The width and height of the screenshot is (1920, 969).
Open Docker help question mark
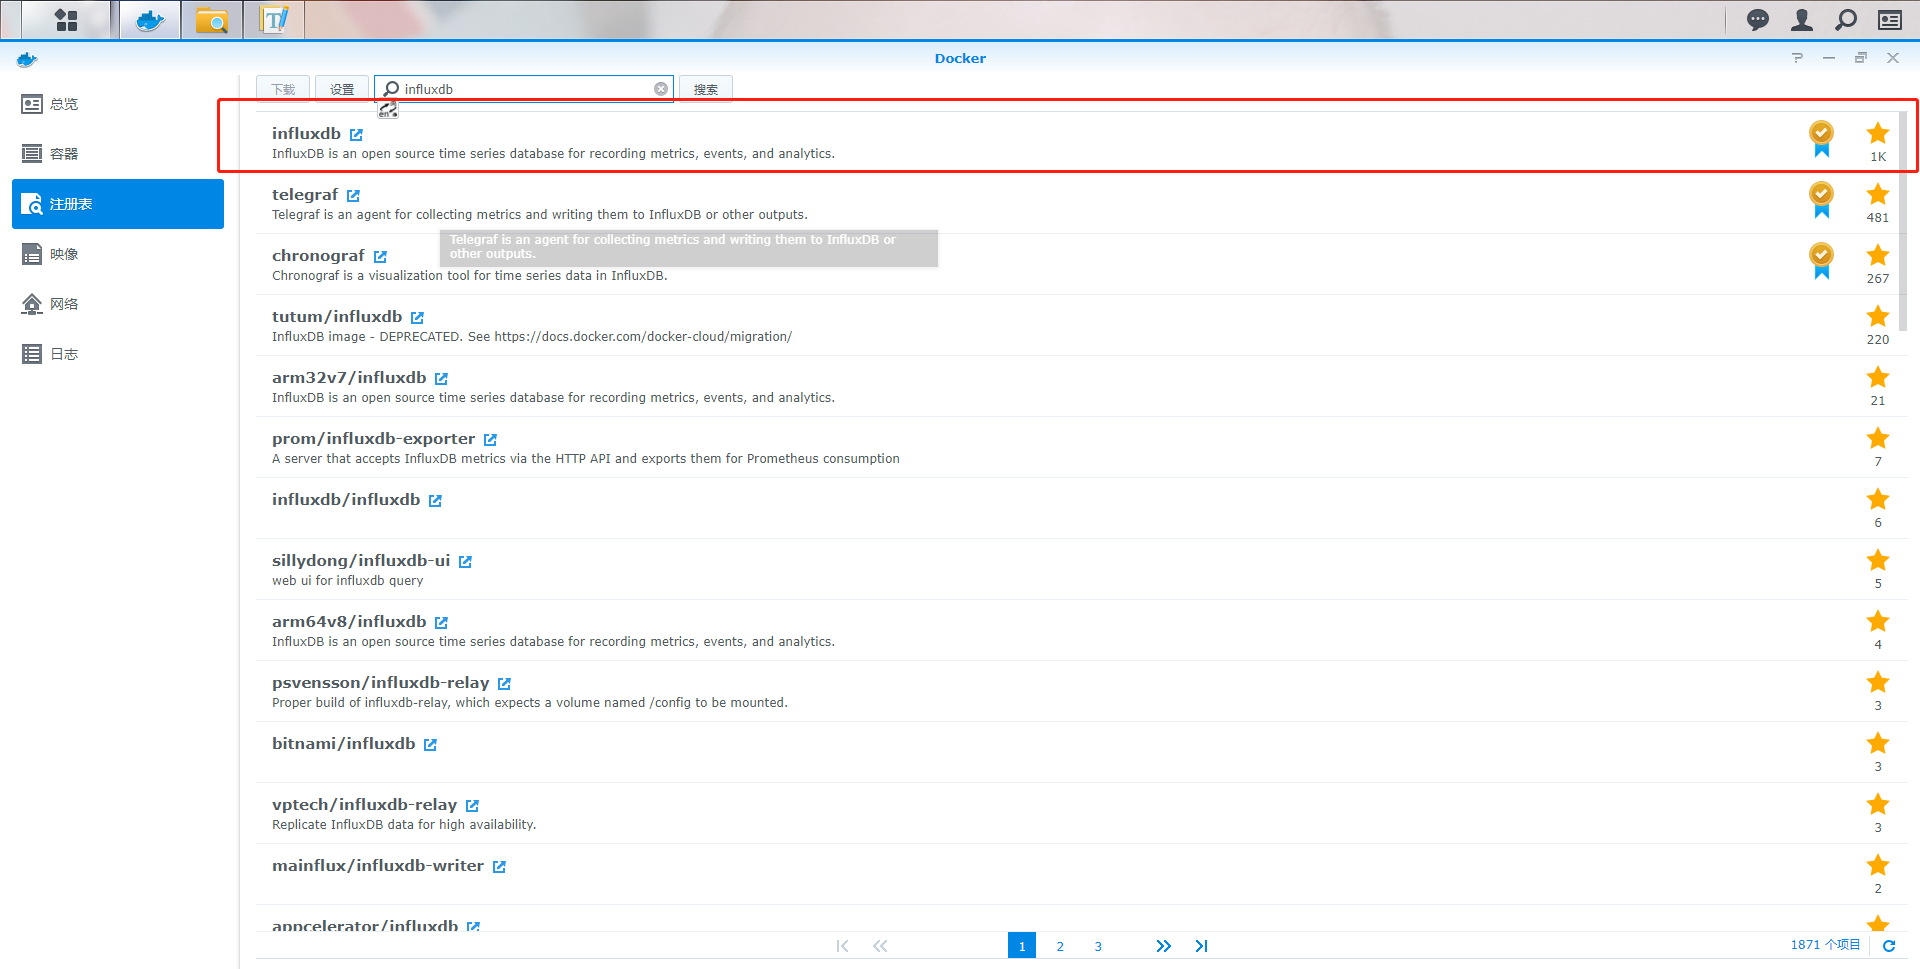point(1797,58)
